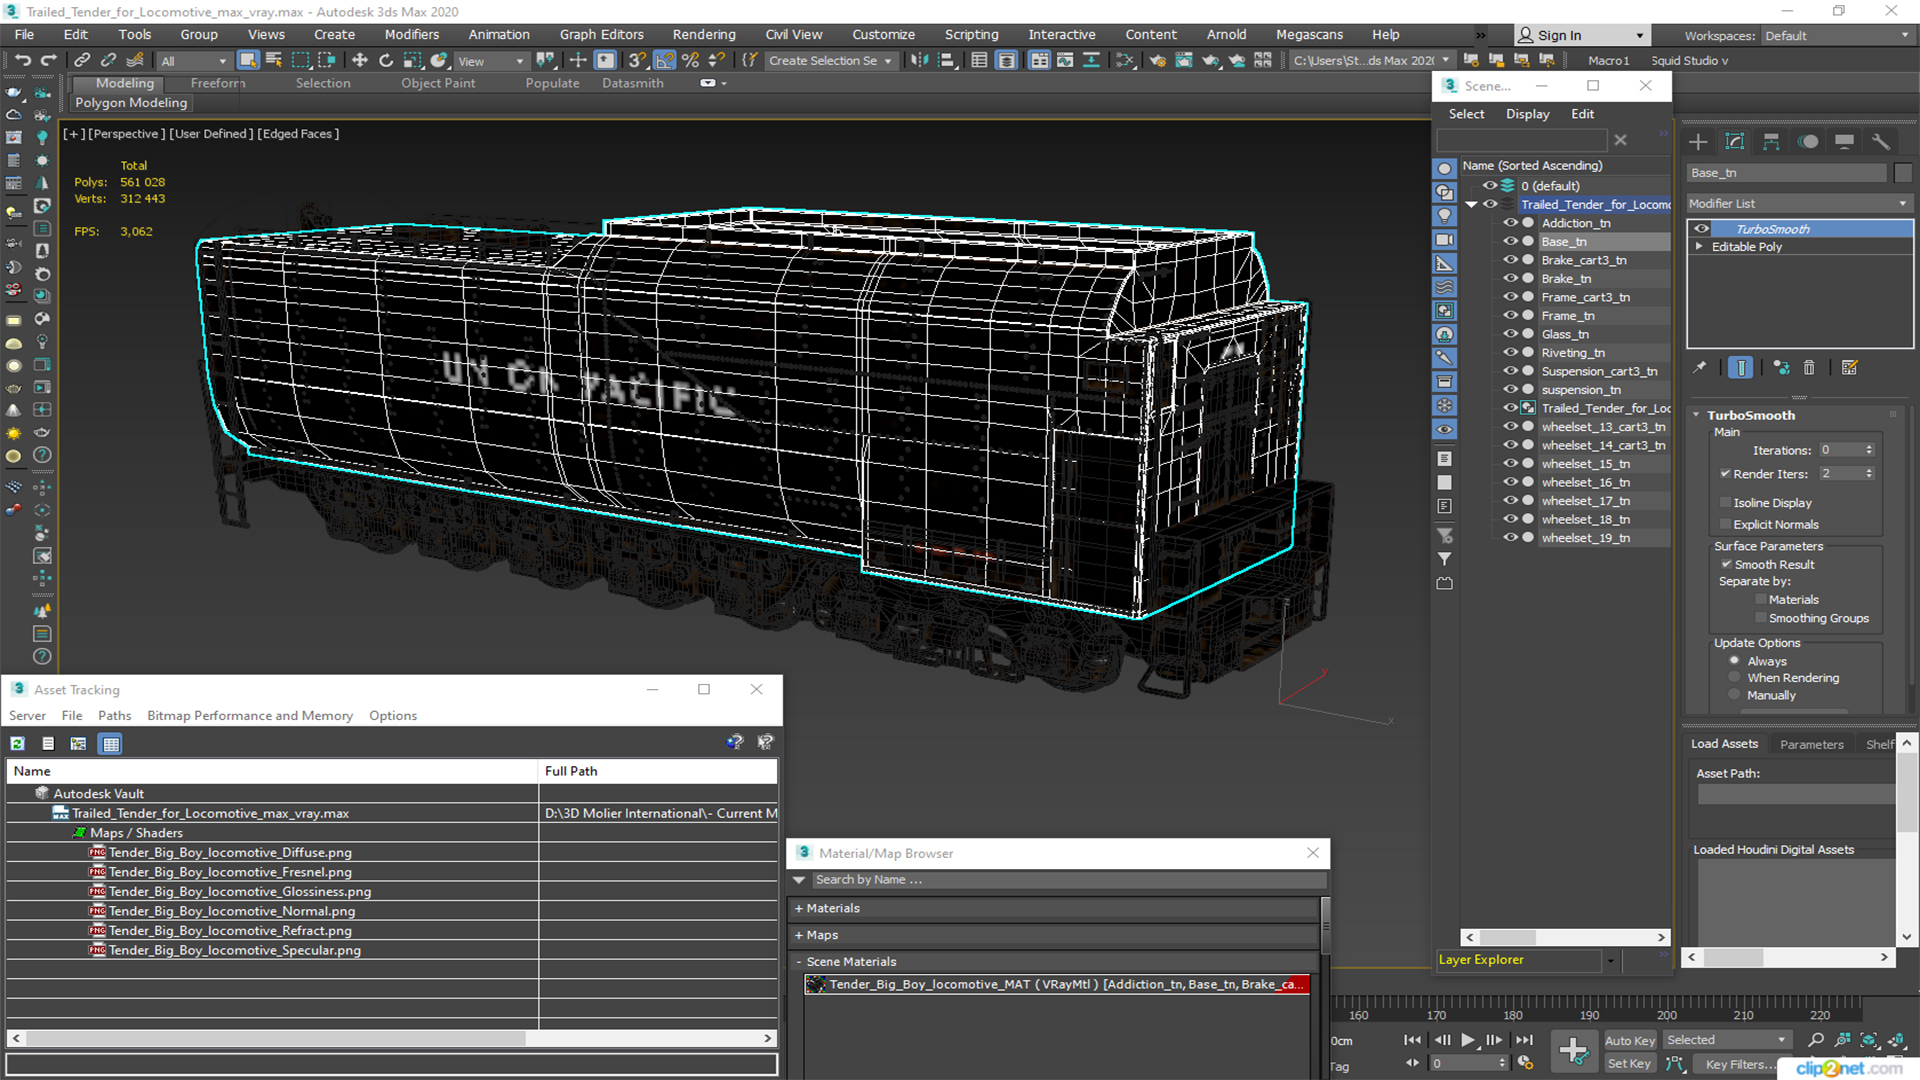Activate the Select and Scale tool
This screenshot has height=1080, width=1920.
click(412, 61)
